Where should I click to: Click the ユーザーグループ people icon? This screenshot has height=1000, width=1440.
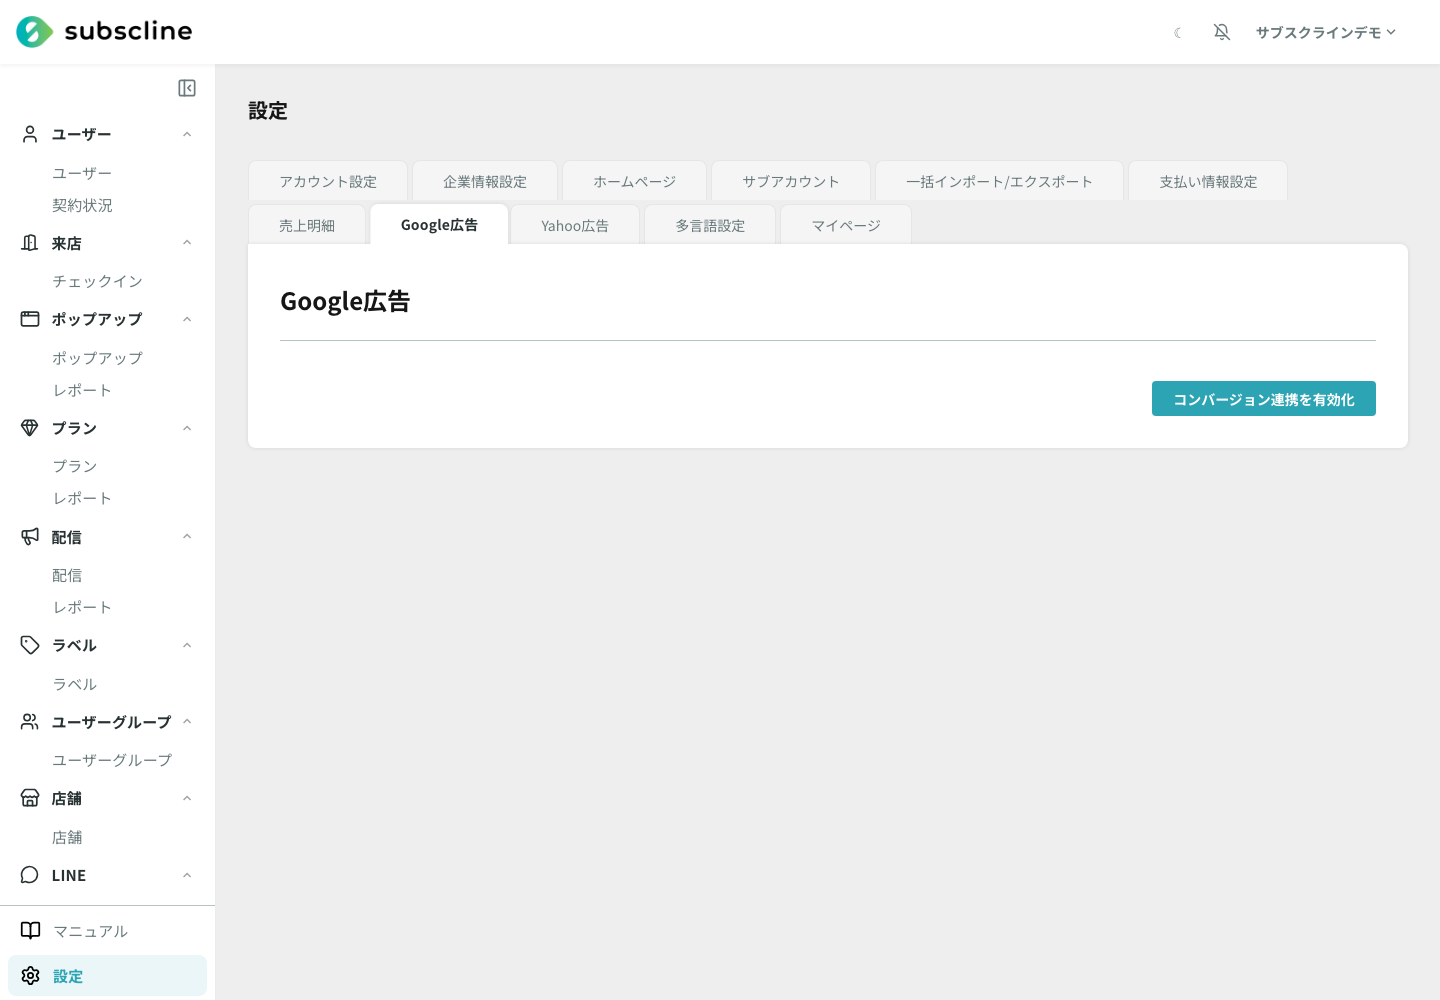coord(30,722)
